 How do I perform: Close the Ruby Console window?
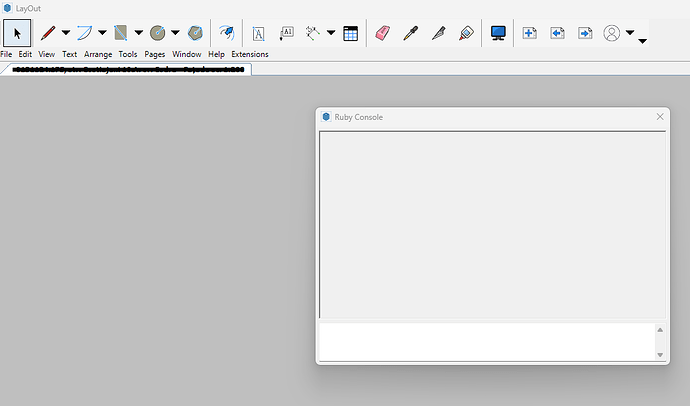[x=660, y=117]
